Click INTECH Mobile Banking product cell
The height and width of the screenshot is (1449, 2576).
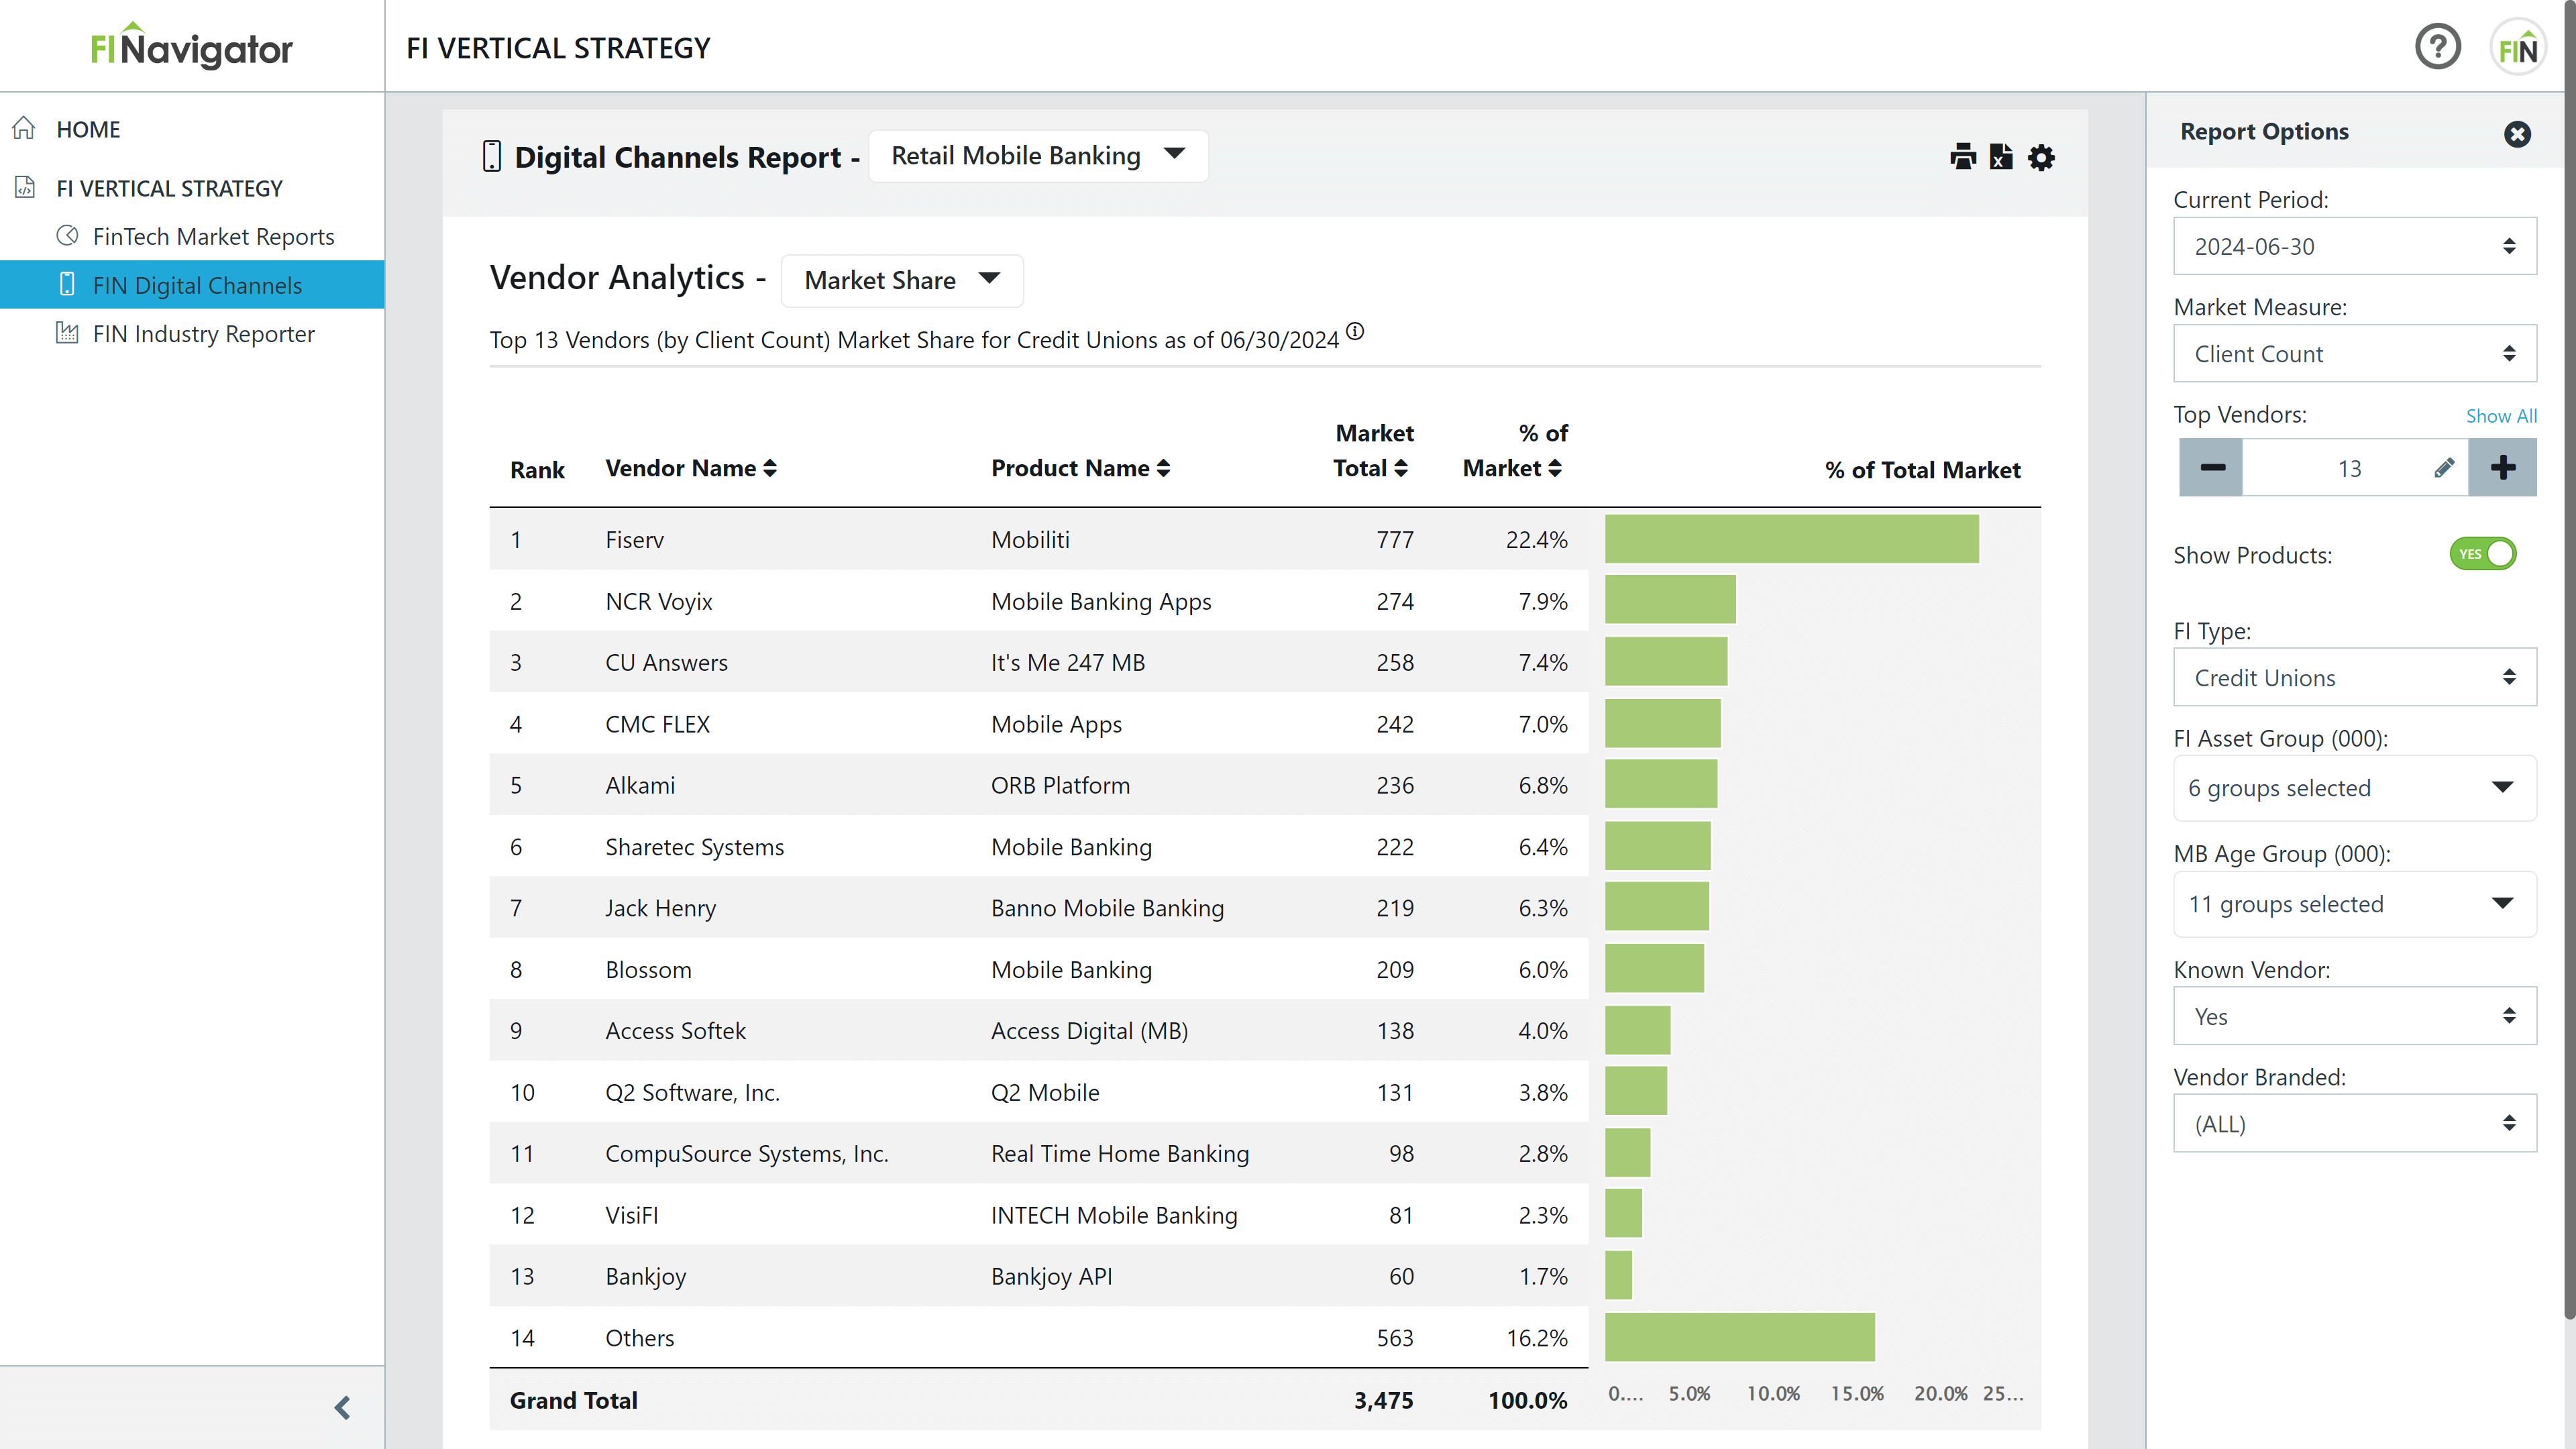click(x=1114, y=1215)
